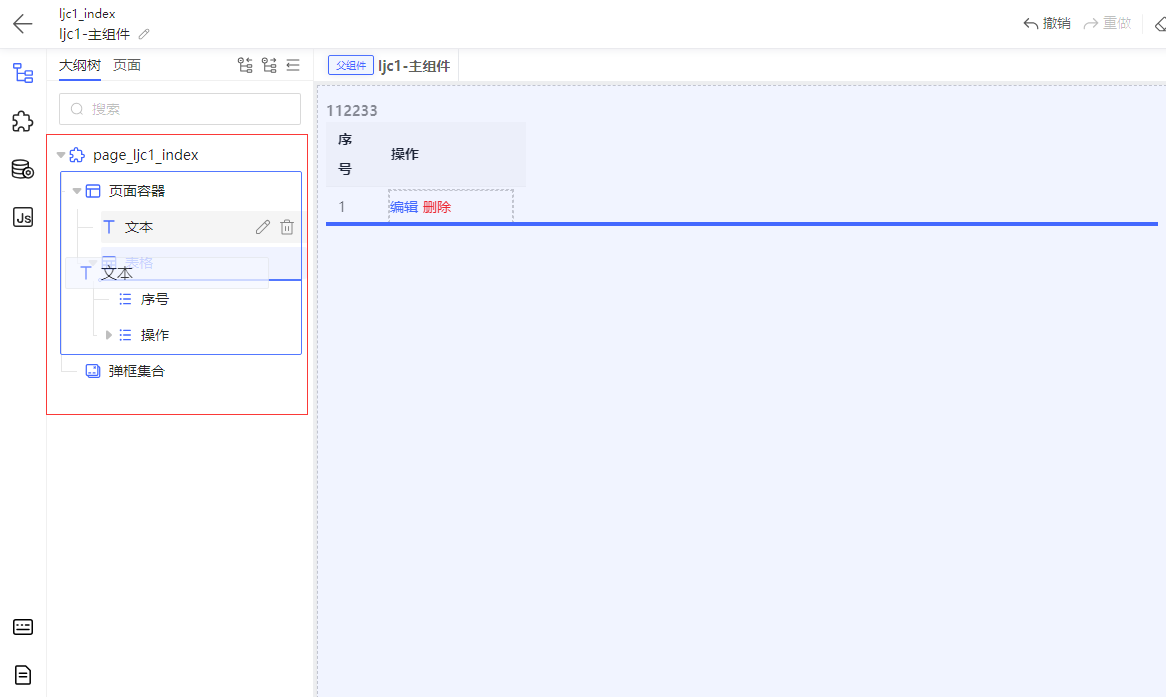Screen dimensions: 1166x697
Task: Open the outline tree sidebar icon
Action: pos(23,73)
